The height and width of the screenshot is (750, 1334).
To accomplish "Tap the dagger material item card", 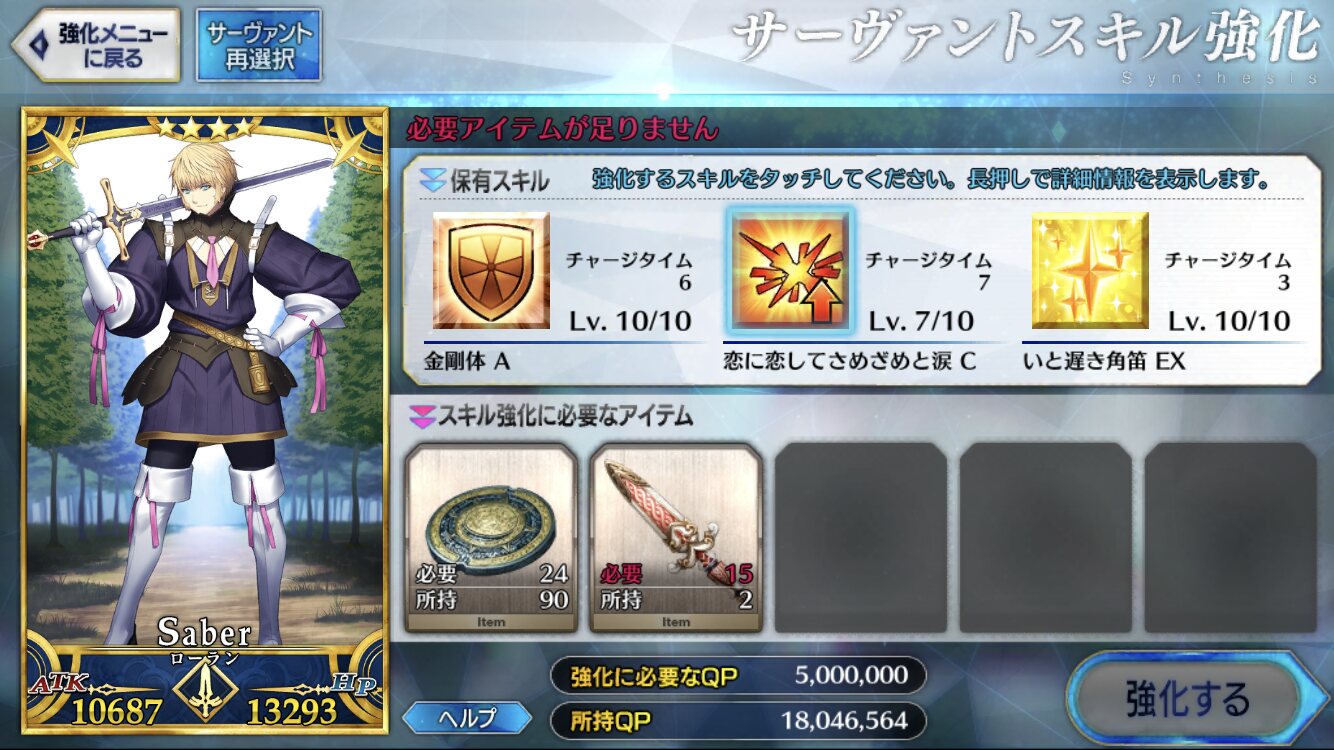I will tap(676, 538).
